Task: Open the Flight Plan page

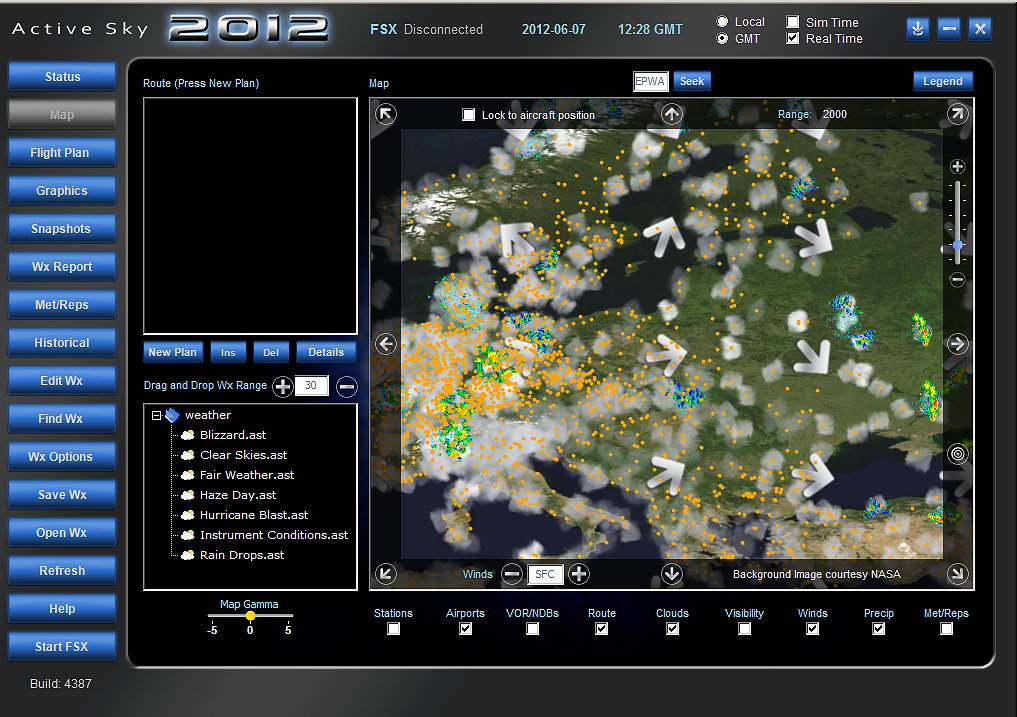Action: tap(61, 153)
